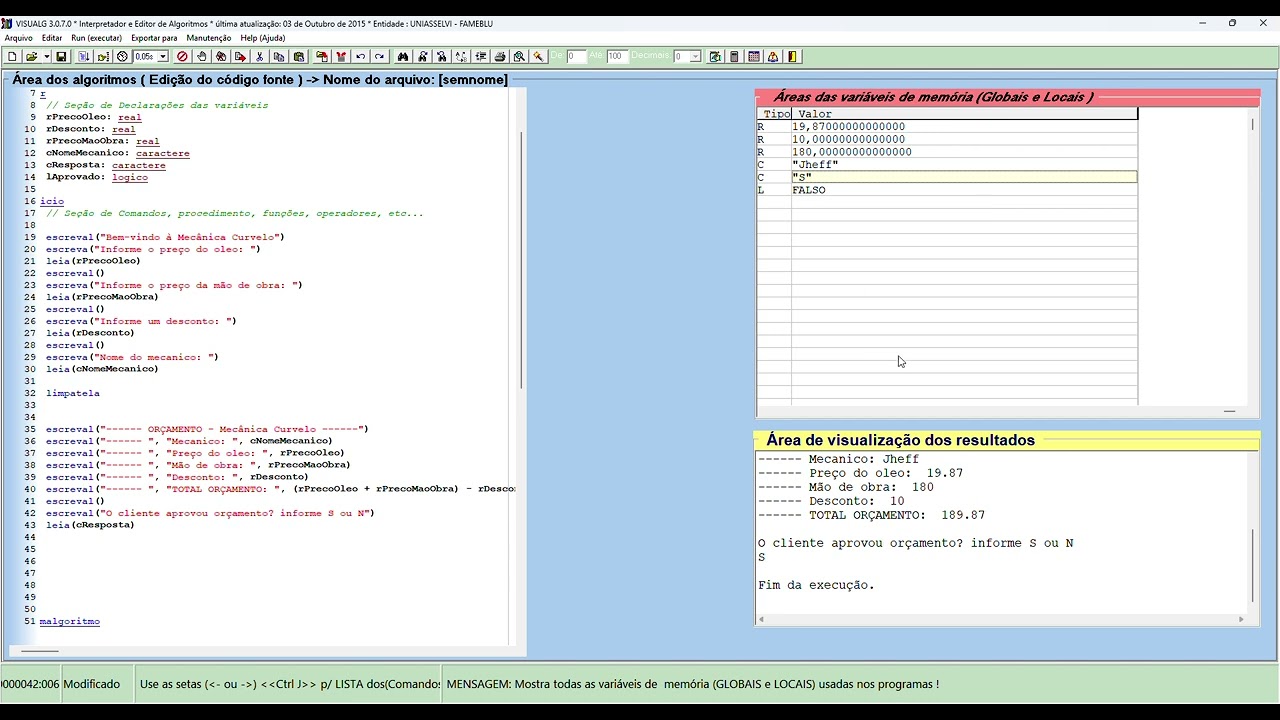Click the magic wand toolbar icon
Viewport: 1280px width, 720px height.
pyautogui.click(x=538, y=57)
